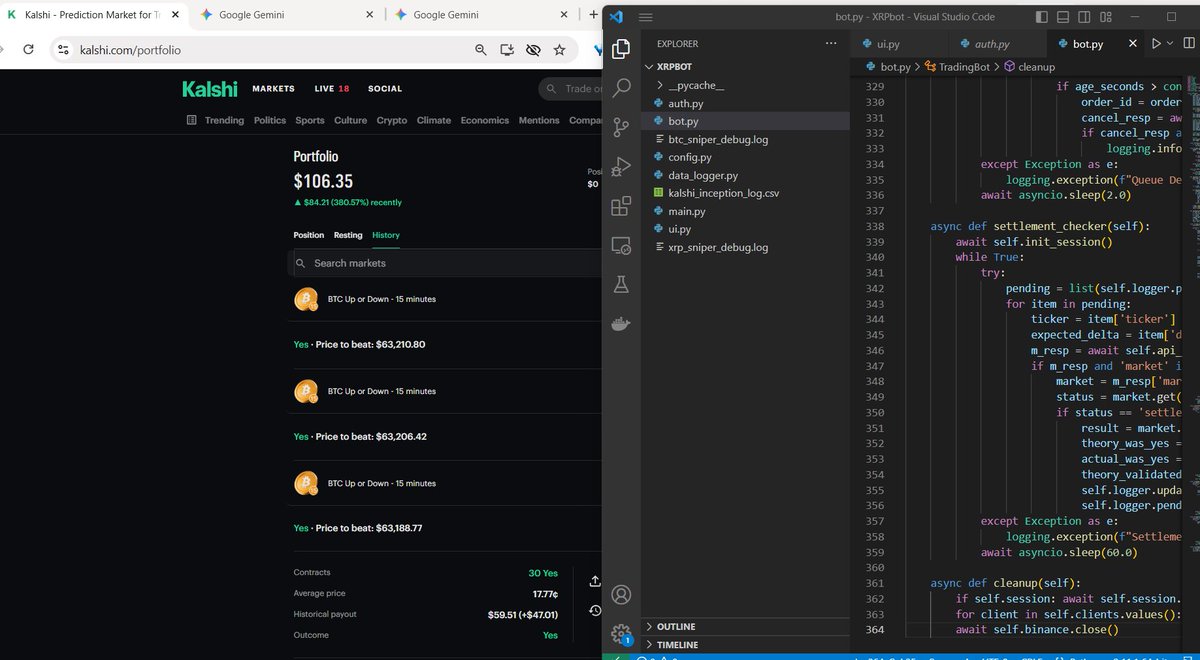
Task: Switch to the Resting portfolio tab
Action: 348,235
